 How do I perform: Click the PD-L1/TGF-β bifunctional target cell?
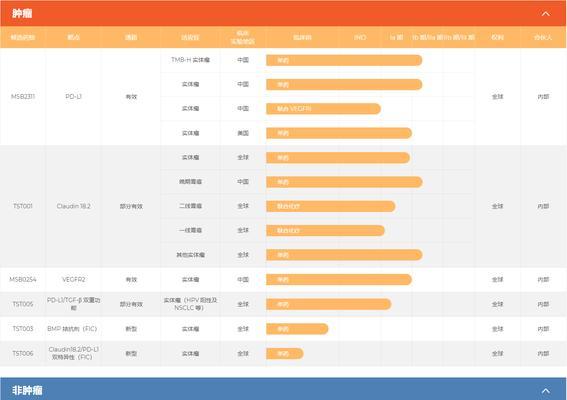[x=73, y=304]
